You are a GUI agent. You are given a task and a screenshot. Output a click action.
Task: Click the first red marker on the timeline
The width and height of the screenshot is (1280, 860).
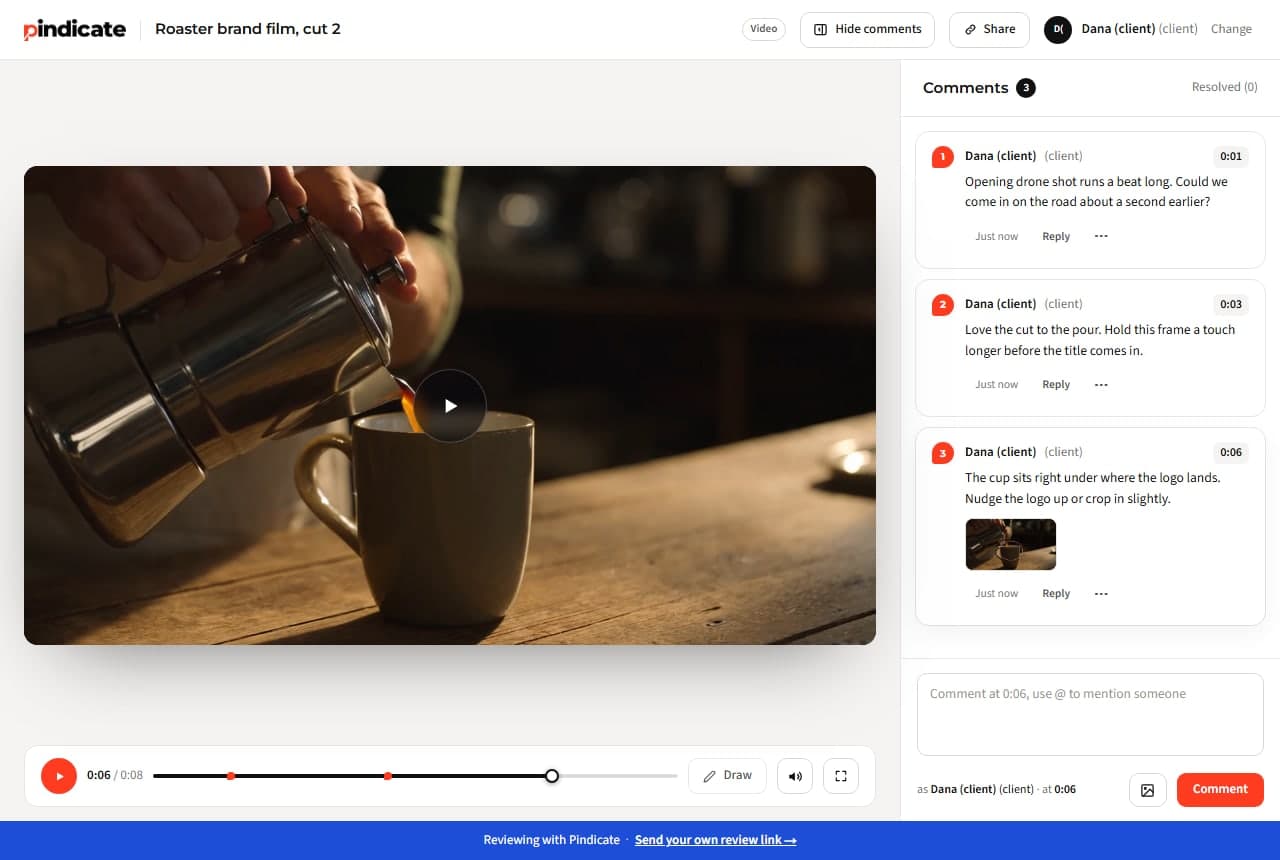tap(231, 776)
